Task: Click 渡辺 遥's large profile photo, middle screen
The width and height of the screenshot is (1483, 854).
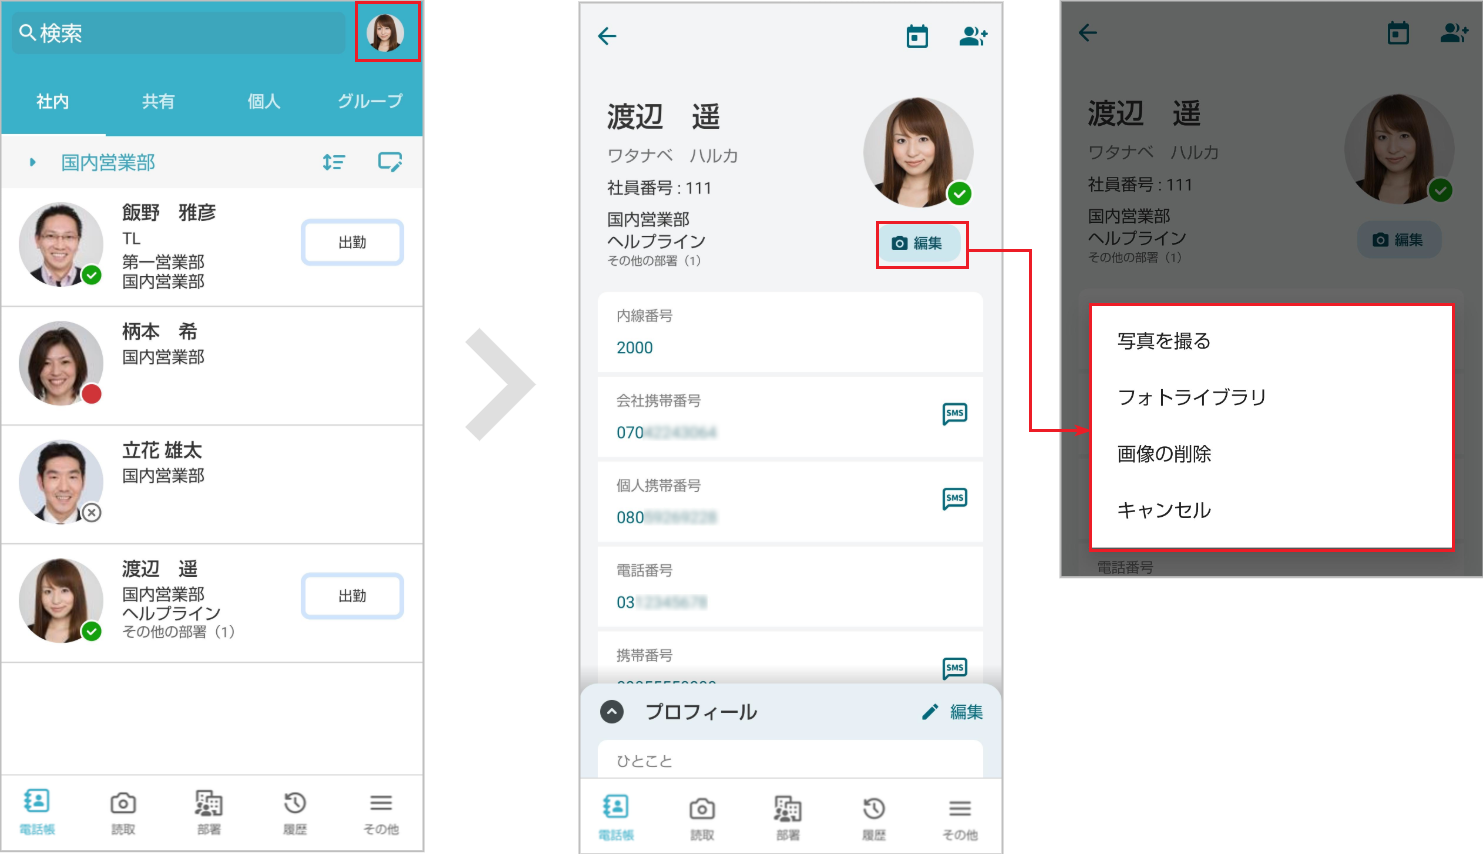Action: tap(918, 153)
